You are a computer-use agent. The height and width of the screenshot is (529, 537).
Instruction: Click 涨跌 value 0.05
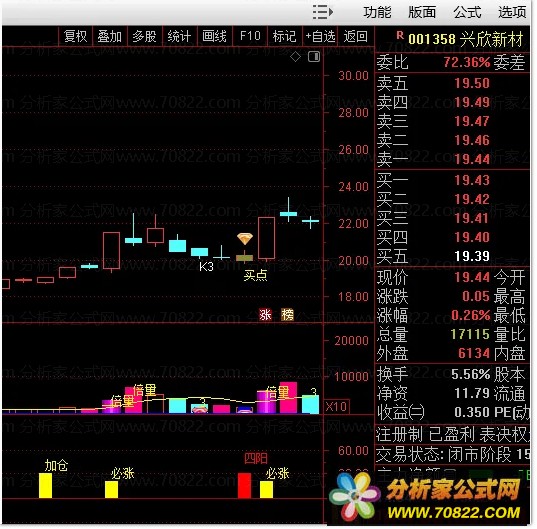click(476, 296)
